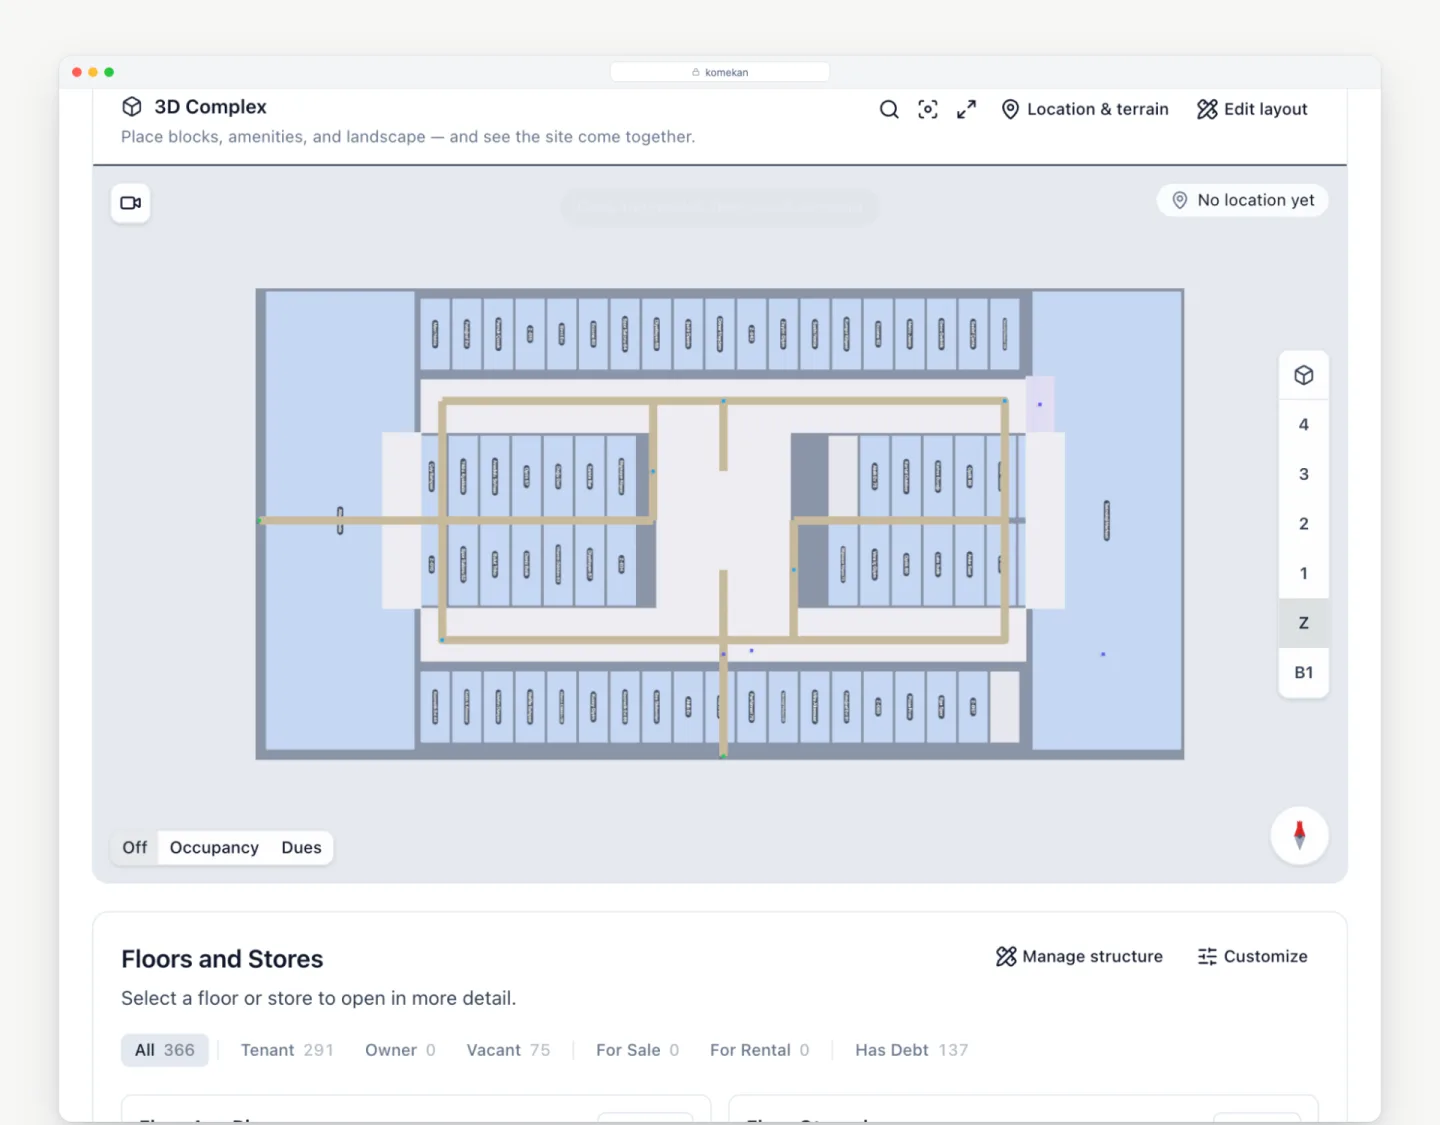Switch to the 3D cube view above floor 4
The image size is (1440, 1125).
point(1303,375)
